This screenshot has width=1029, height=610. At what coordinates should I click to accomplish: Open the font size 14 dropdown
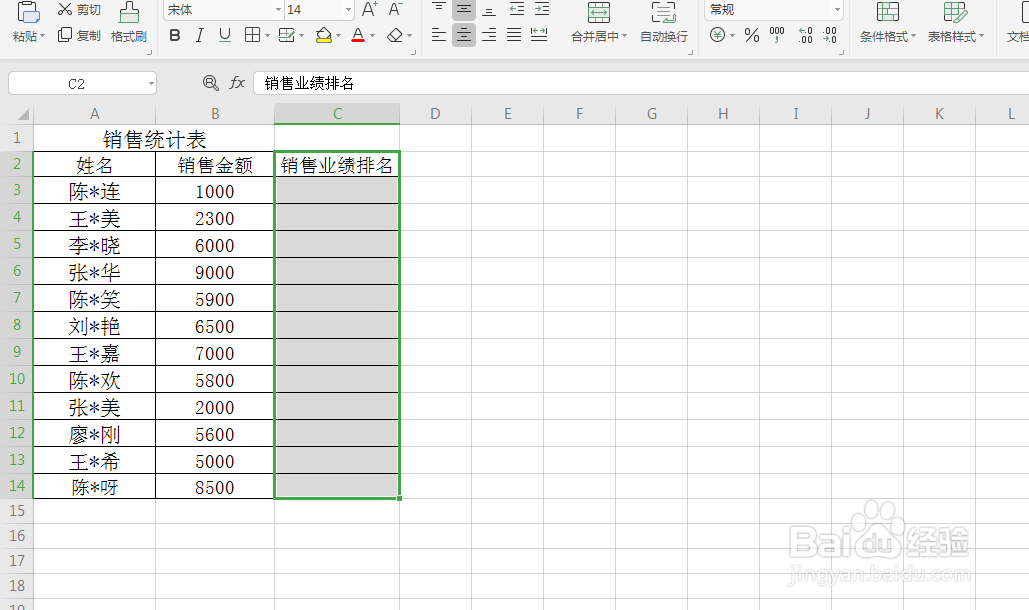pos(348,10)
